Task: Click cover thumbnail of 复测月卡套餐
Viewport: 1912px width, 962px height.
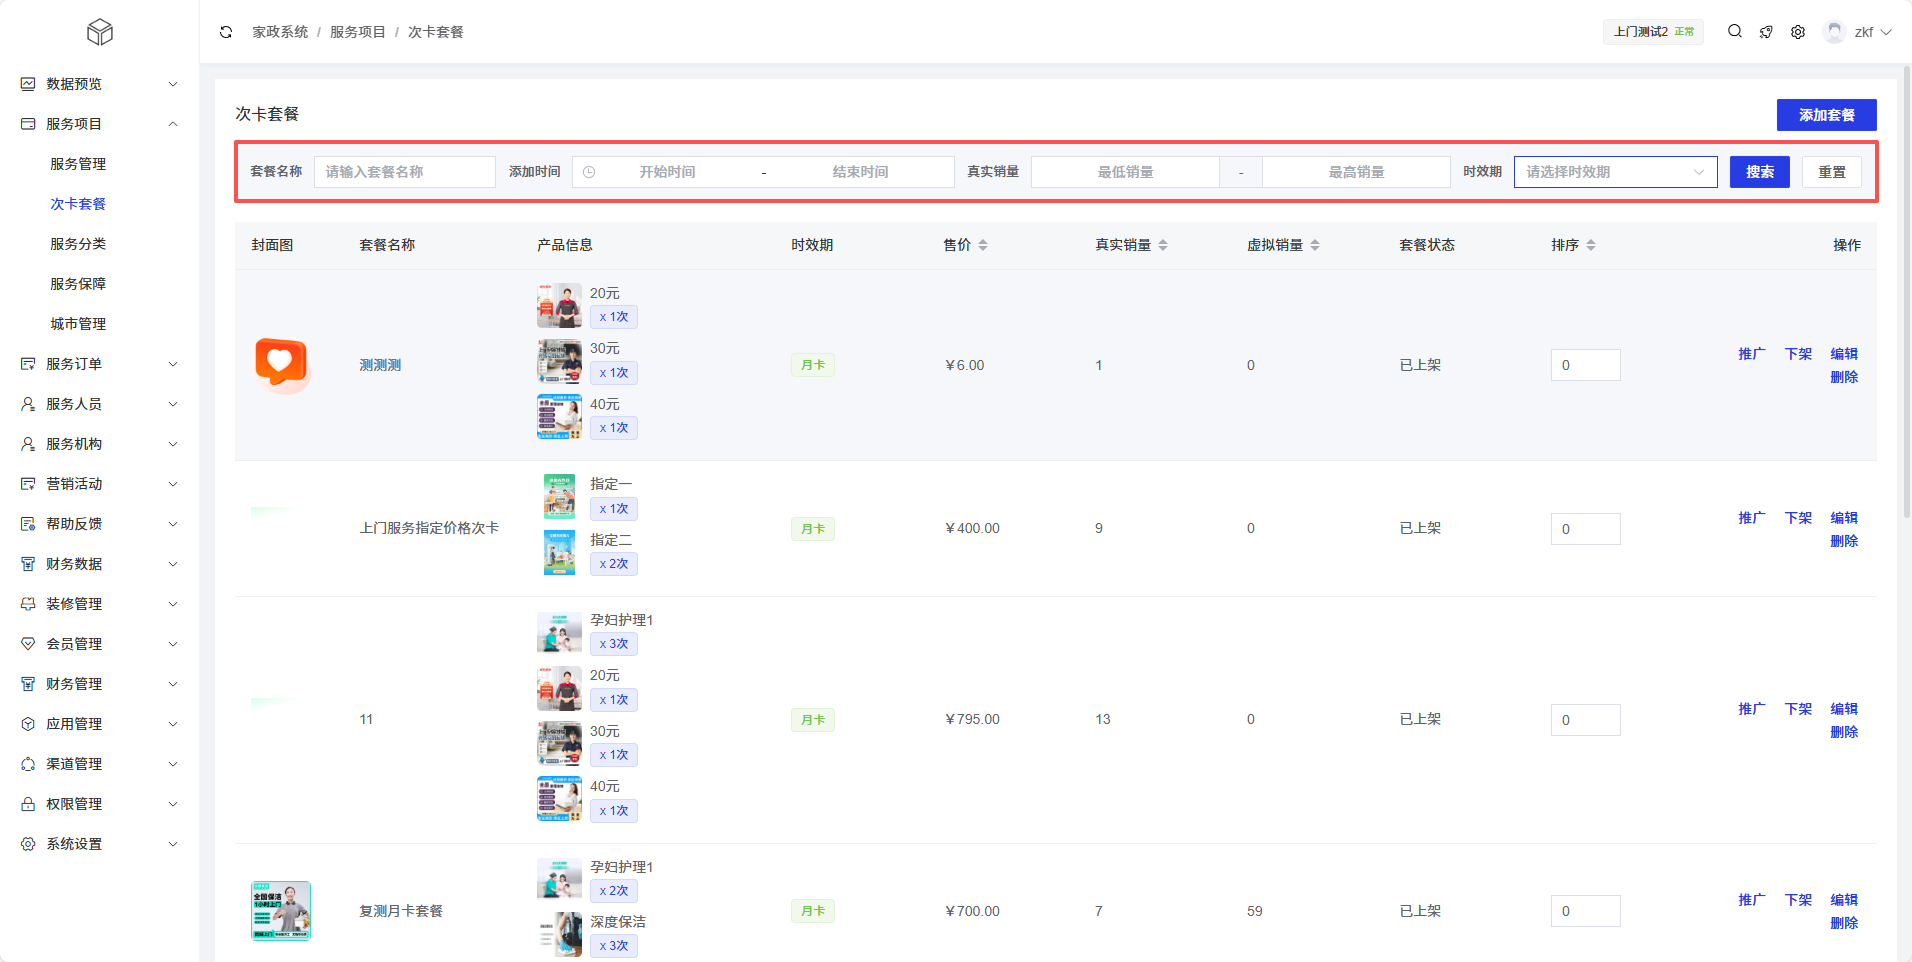Action: 281,911
